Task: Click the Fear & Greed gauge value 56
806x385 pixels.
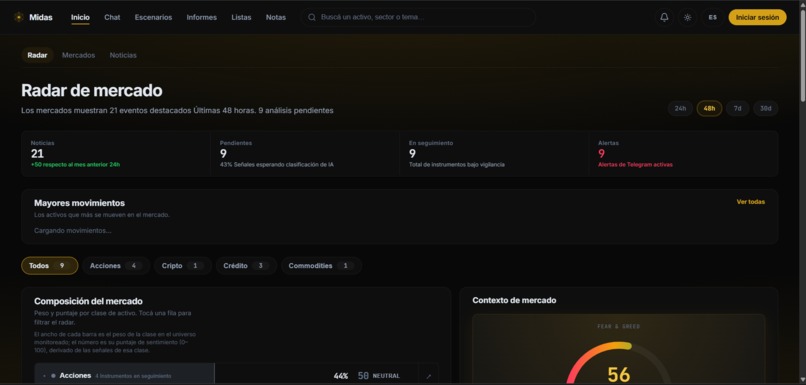Action: click(x=618, y=374)
